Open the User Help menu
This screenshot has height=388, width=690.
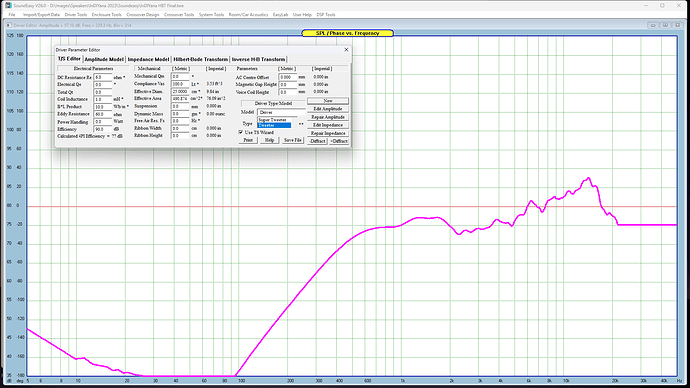[x=302, y=15]
